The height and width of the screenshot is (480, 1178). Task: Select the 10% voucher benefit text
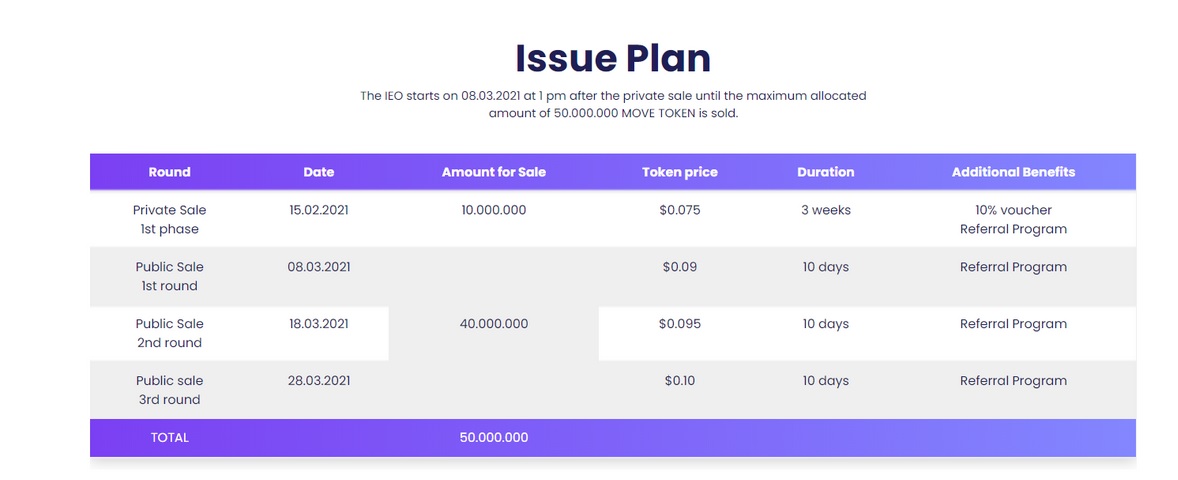(x=1013, y=210)
